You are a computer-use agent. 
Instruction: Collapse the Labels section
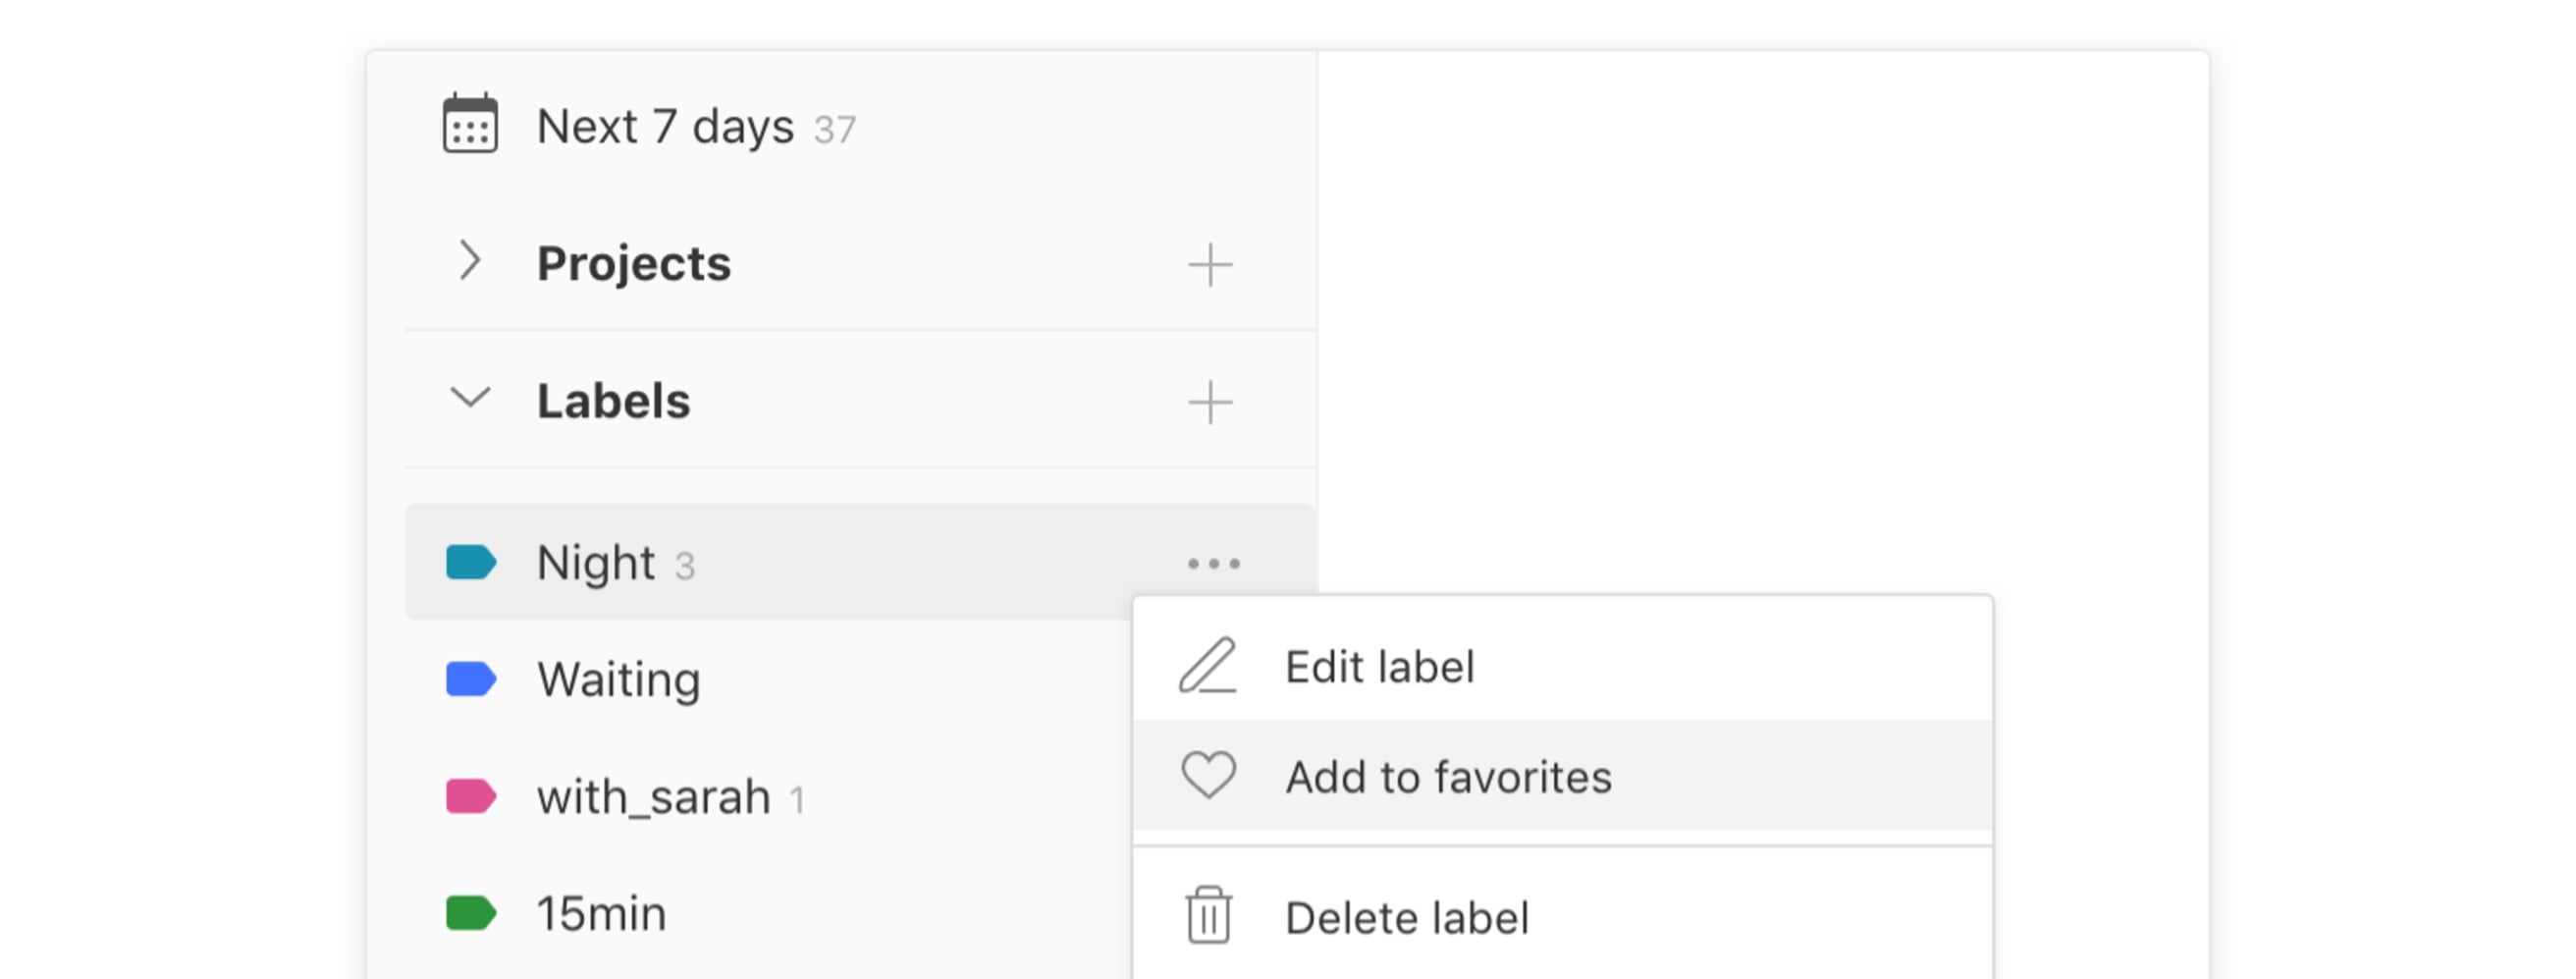click(470, 399)
